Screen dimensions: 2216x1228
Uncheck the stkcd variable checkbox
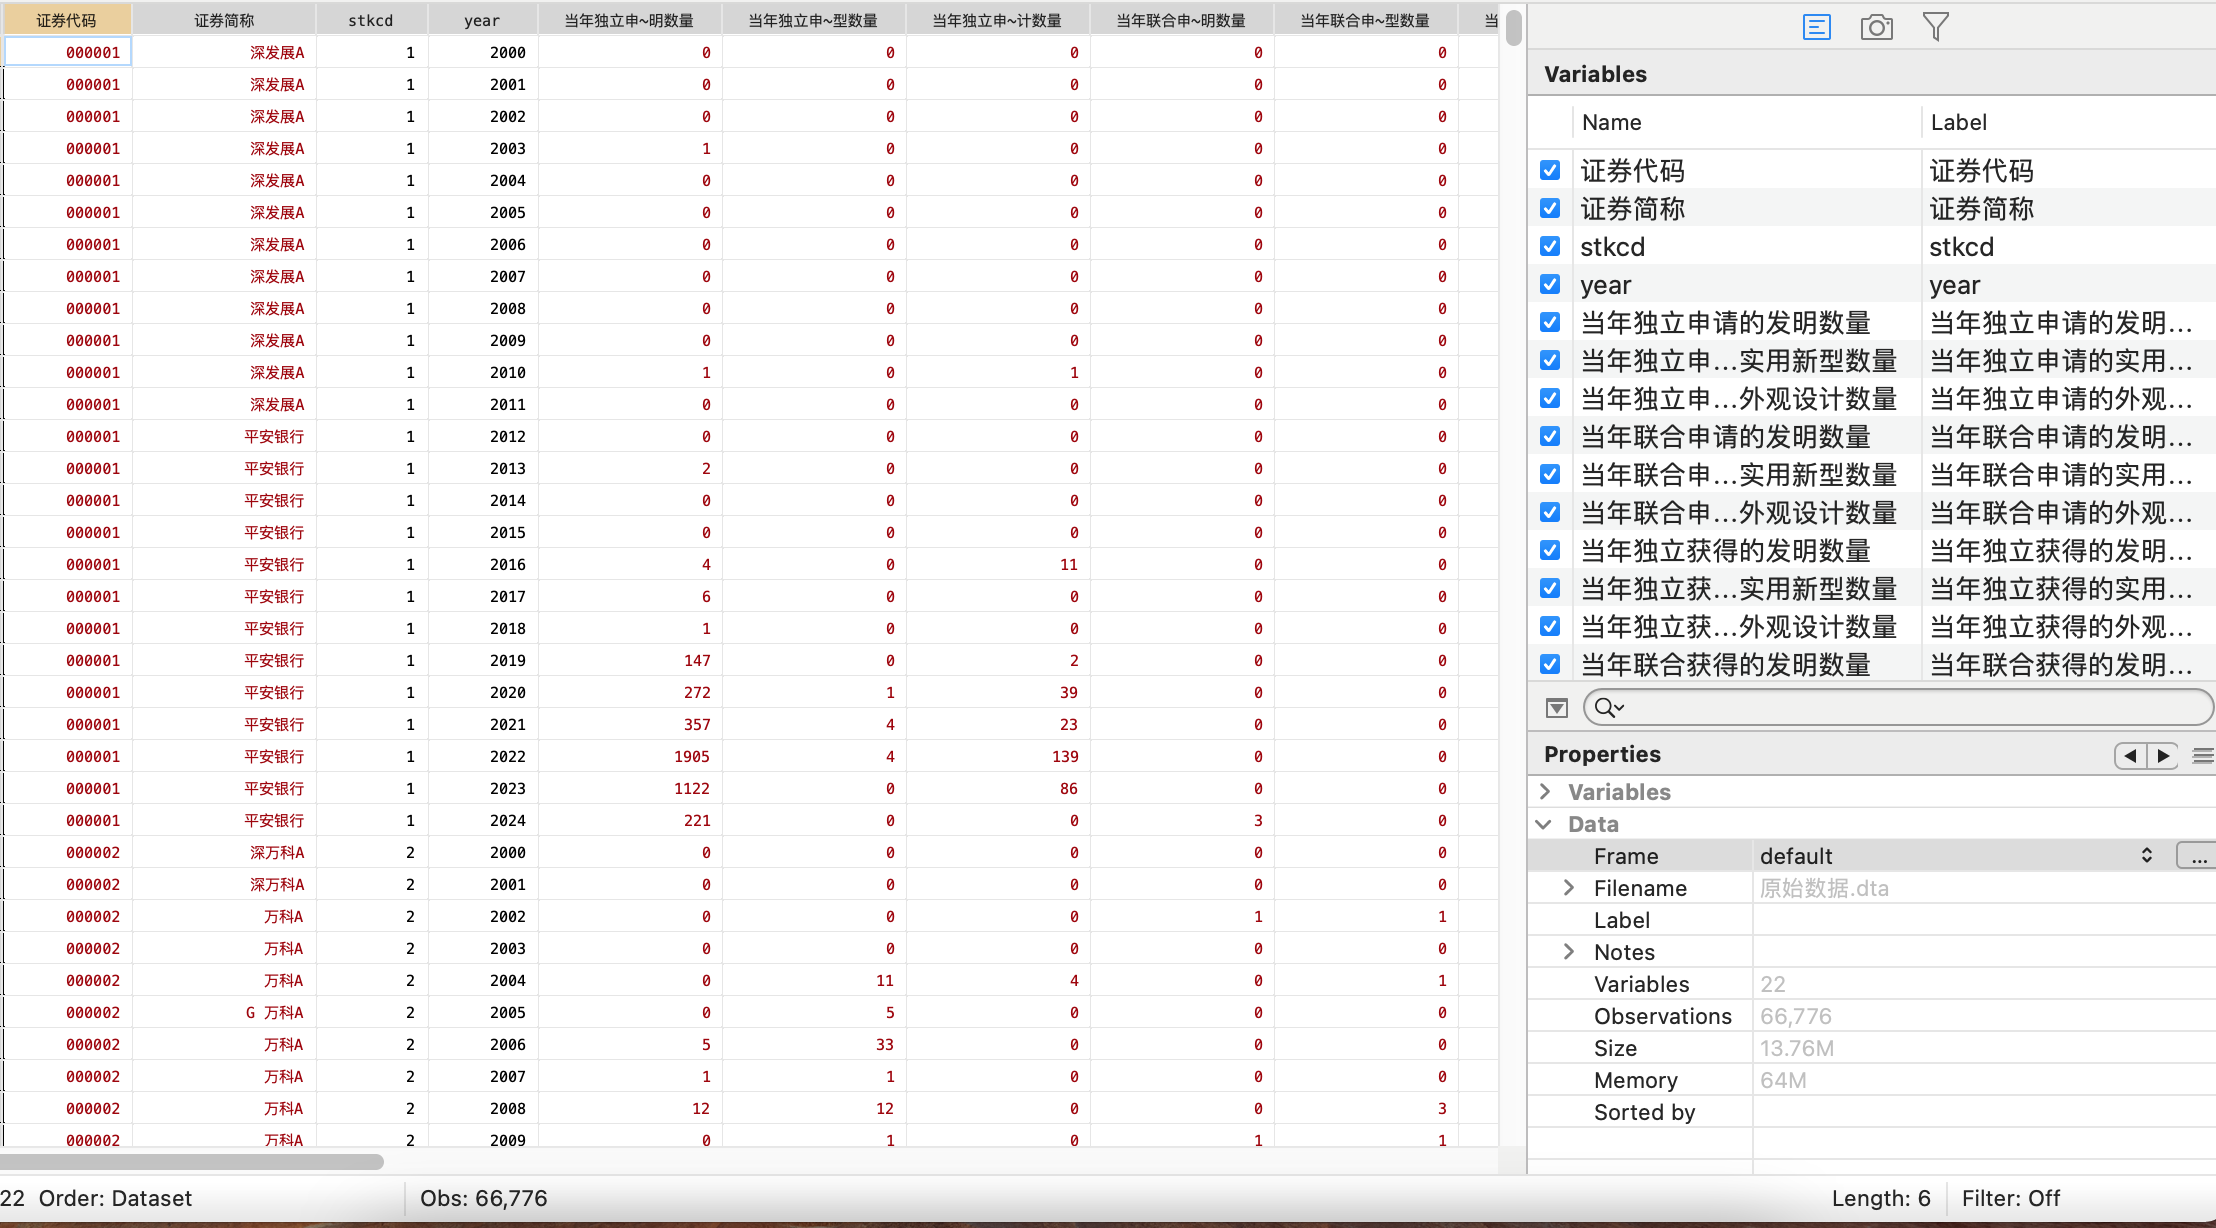(x=1550, y=246)
